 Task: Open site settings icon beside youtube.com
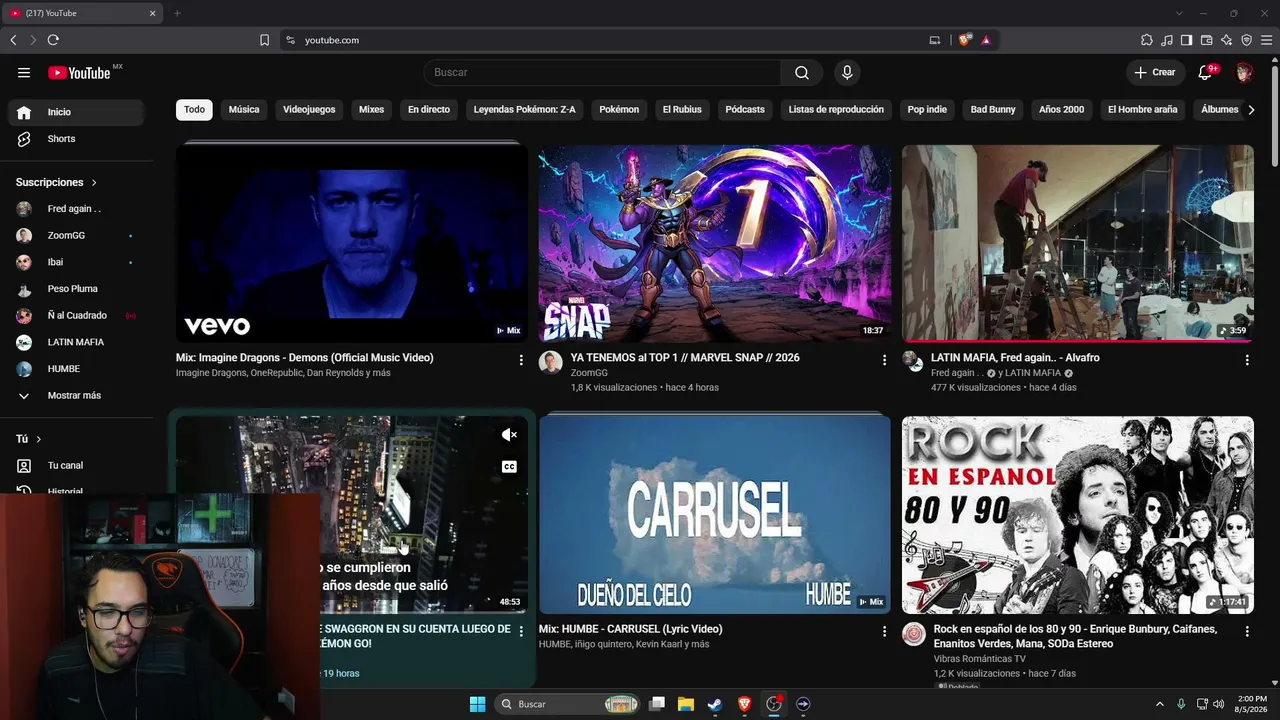(290, 40)
